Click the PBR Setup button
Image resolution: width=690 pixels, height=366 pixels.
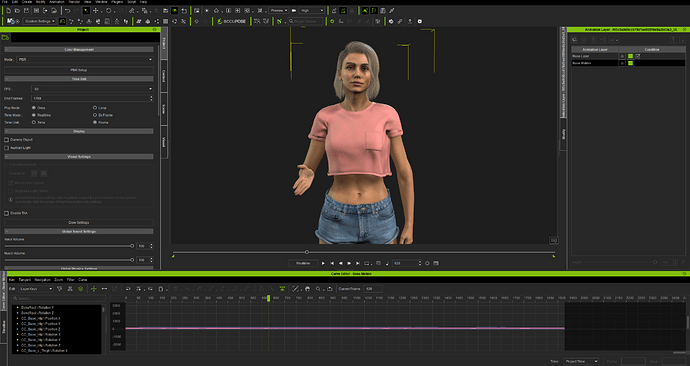point(79,70)
